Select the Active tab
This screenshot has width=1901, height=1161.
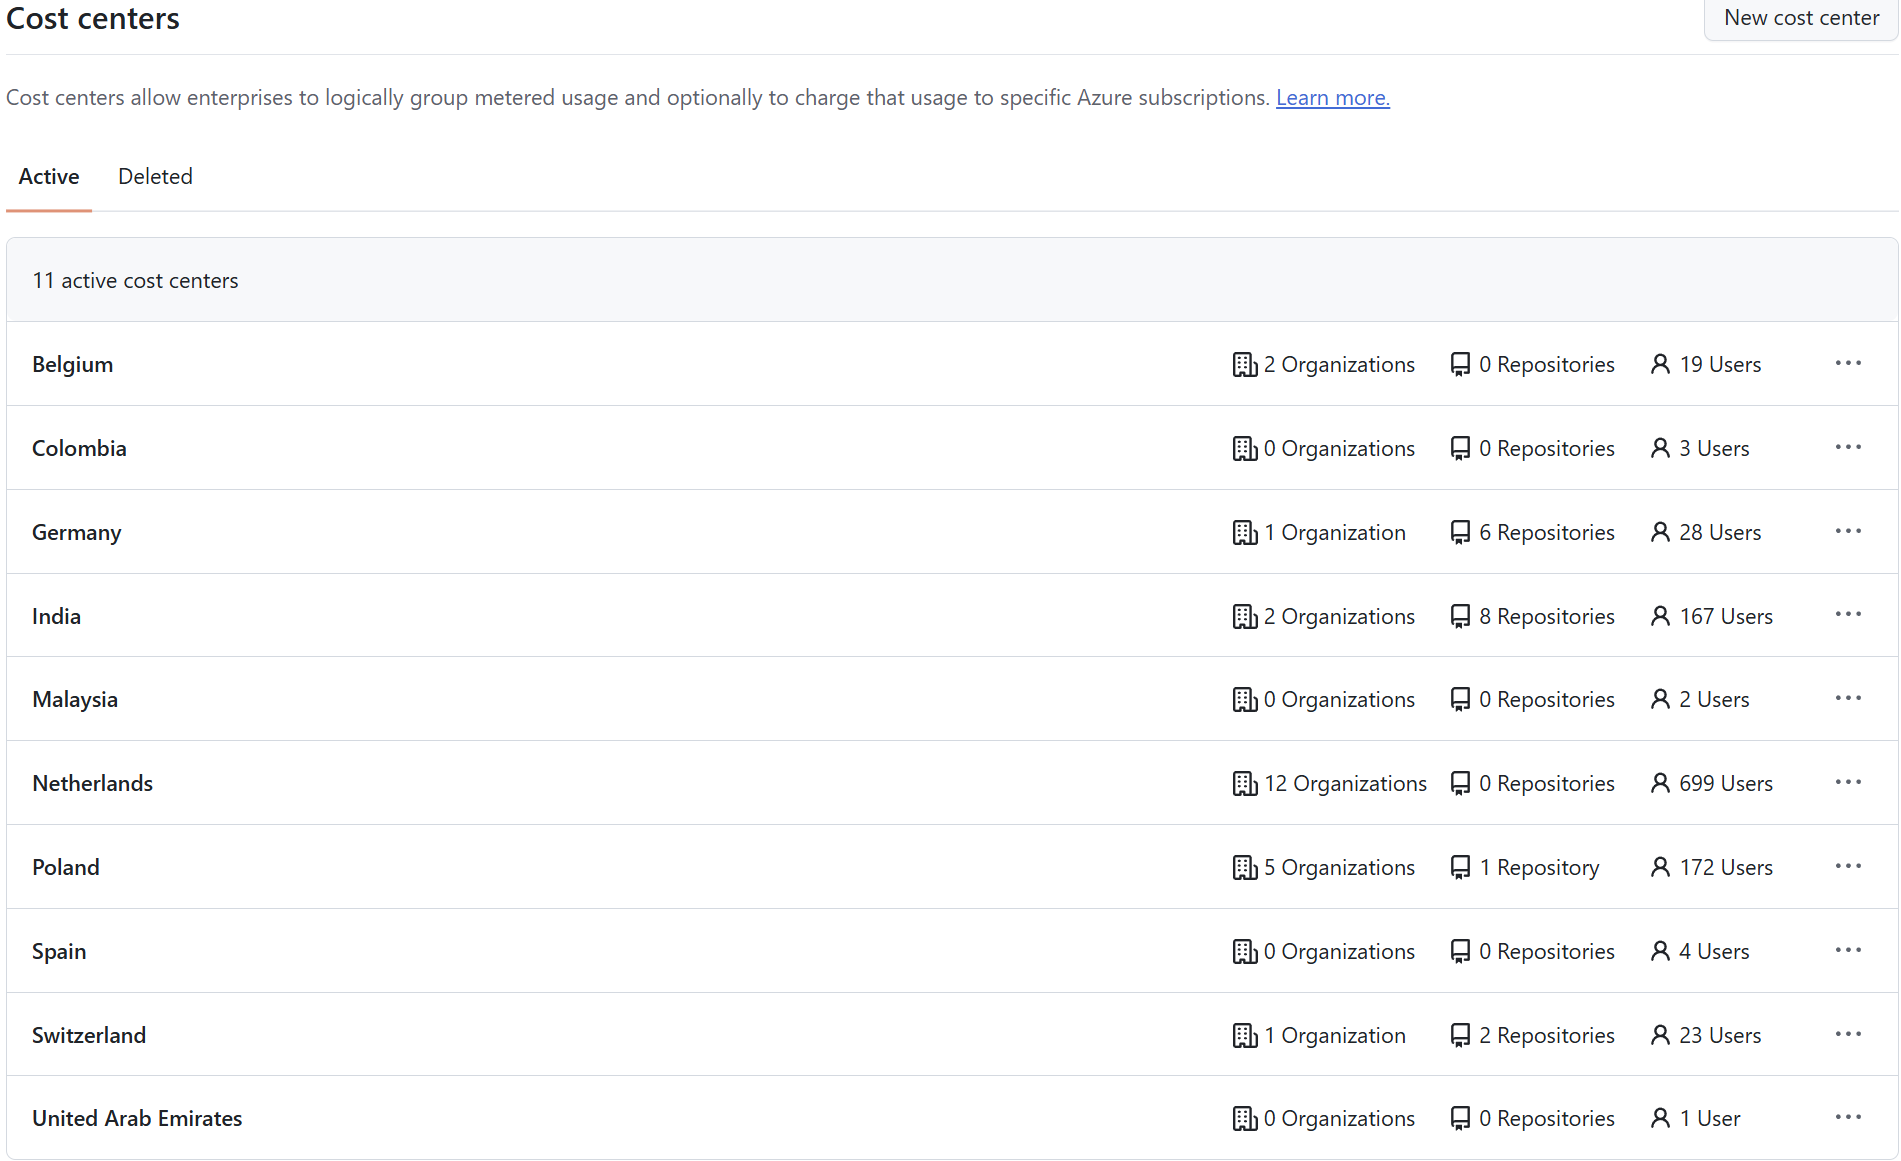(x=48, y=176)
